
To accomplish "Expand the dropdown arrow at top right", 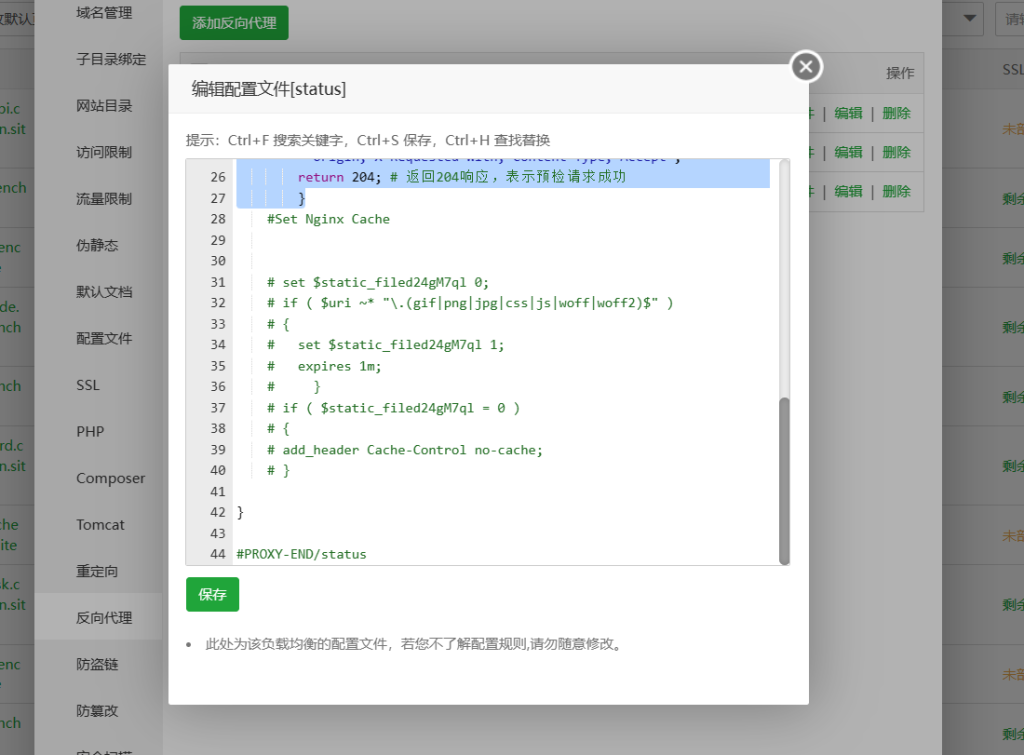I will click(970, 18).
